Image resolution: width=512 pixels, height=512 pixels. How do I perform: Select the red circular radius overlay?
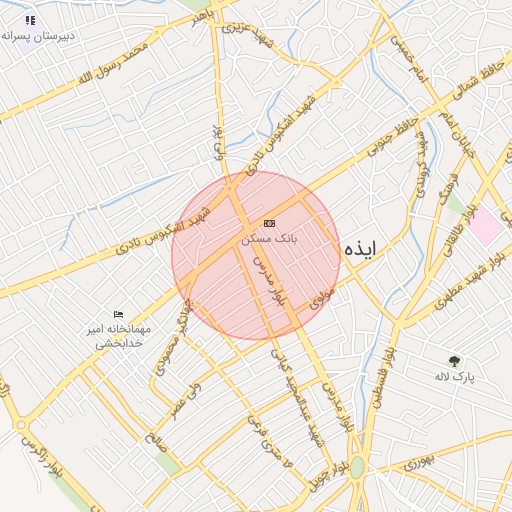tap(256, 256)
